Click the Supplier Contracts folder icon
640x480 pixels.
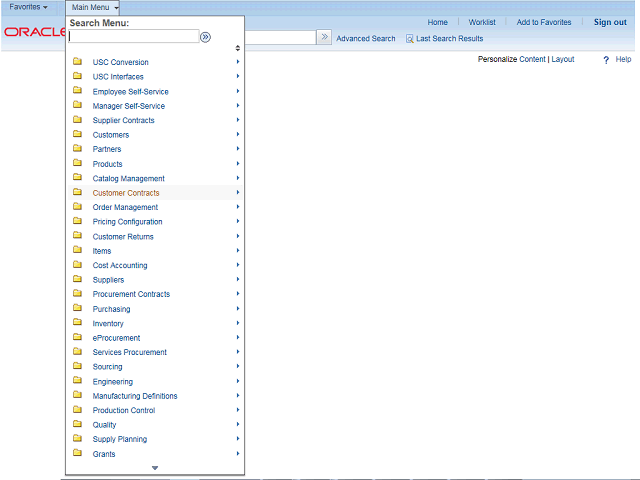tap(77, 120)
